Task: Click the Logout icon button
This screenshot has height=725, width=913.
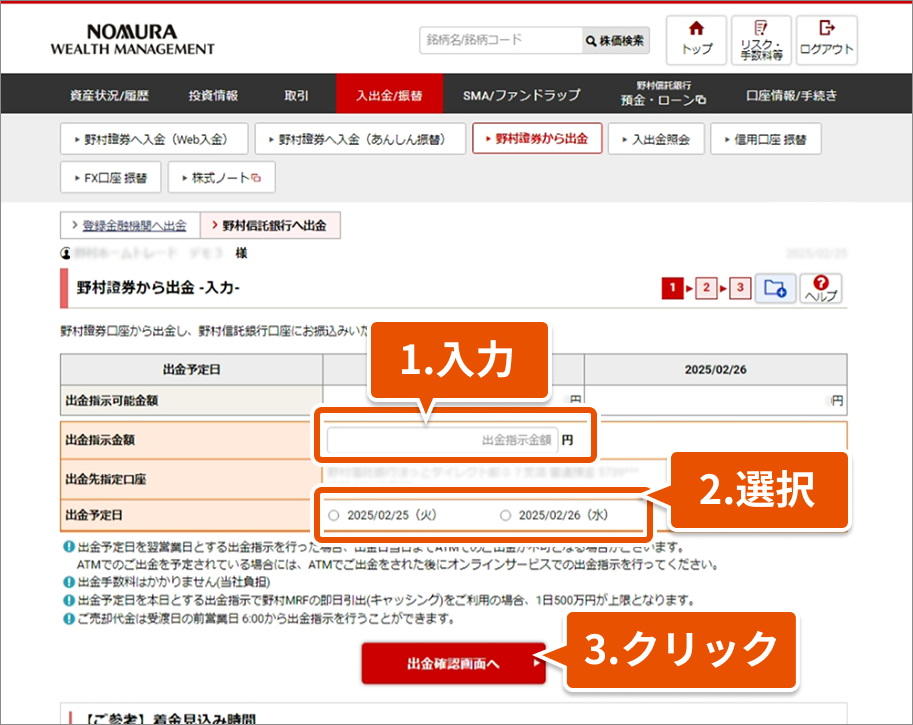Action: [827, 40]
